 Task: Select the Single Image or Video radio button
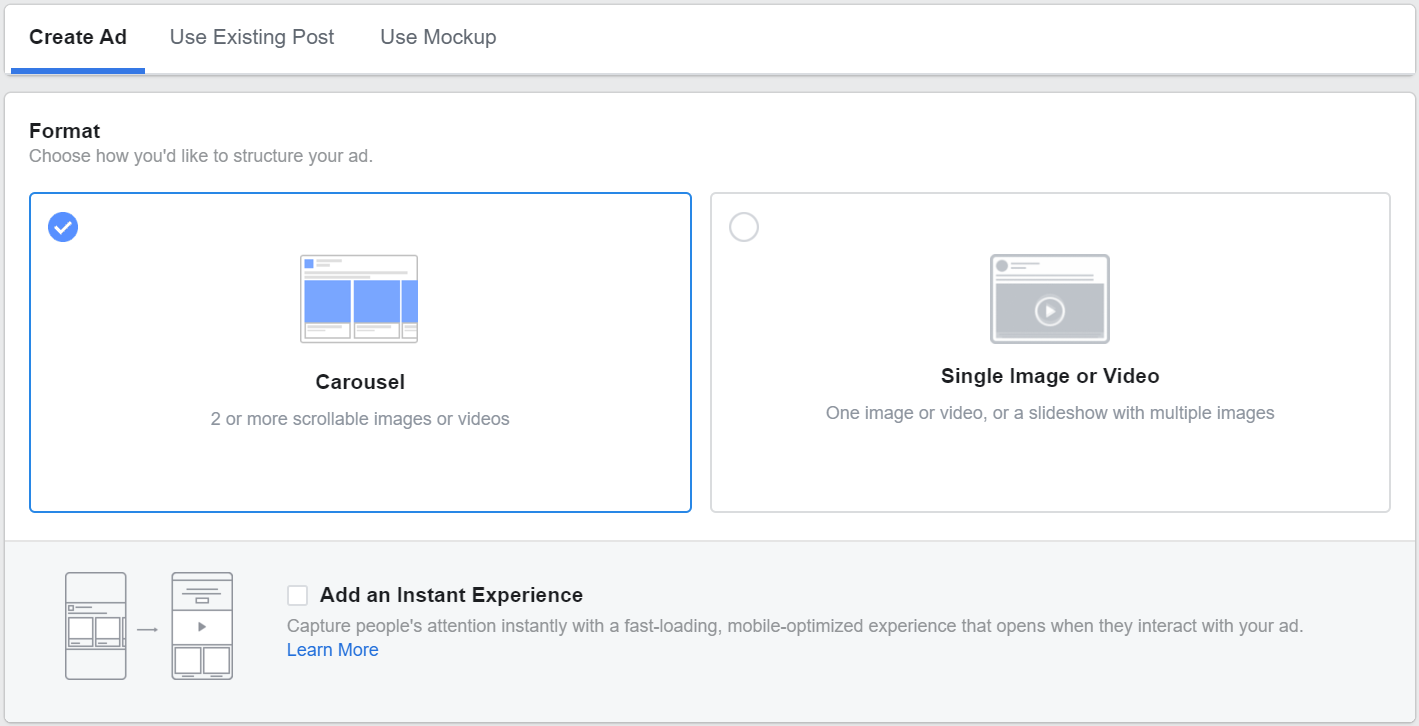coord(744,227)
